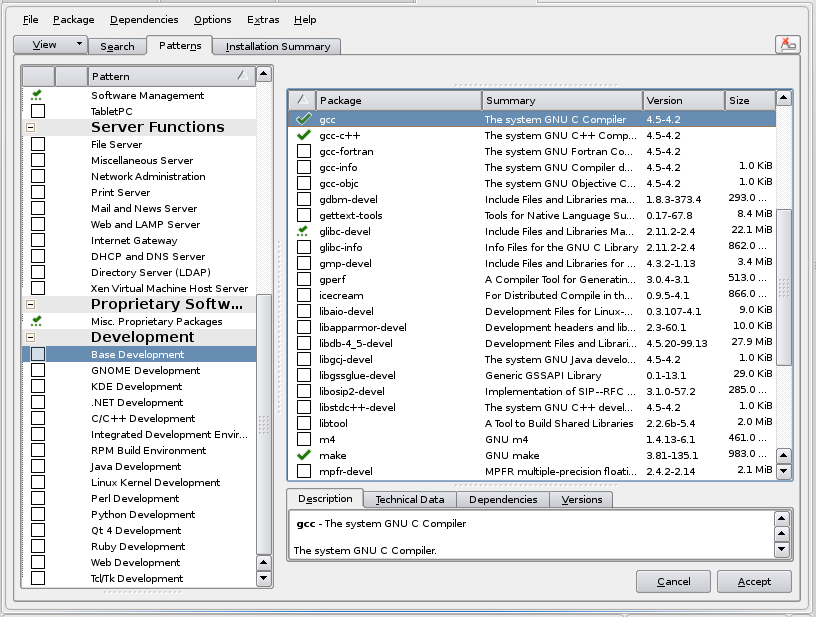Select the Web and LAMP Server pattern
This screenshot has width=816, height=617.
pos(139,224)
